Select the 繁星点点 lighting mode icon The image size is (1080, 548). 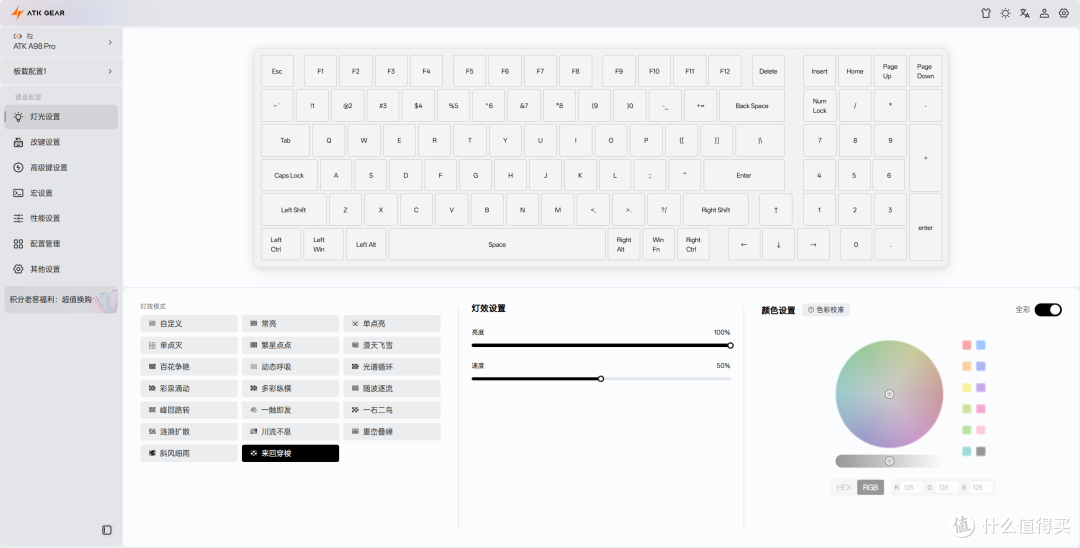pyautogui.click(x=253, y=345)
